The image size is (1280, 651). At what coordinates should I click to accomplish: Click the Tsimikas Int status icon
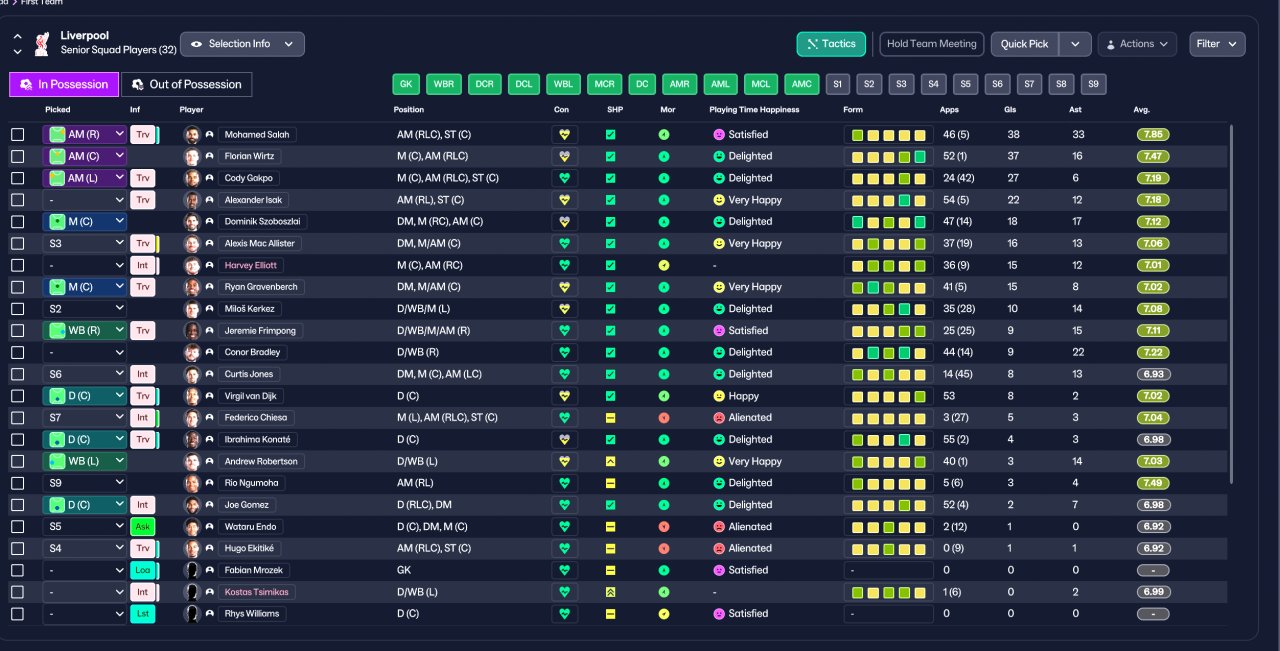[x=143, y=592]
